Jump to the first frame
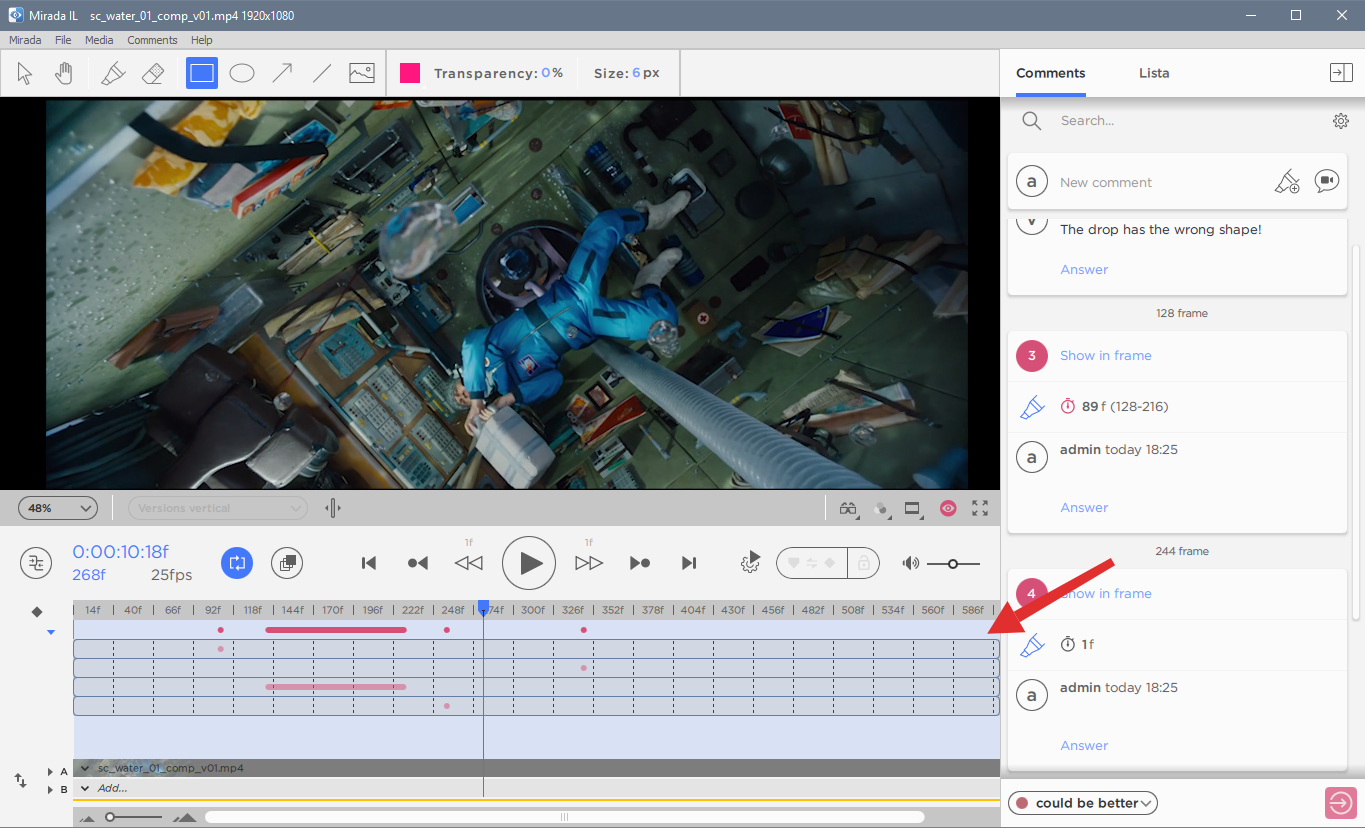 (x=369, y=563)
